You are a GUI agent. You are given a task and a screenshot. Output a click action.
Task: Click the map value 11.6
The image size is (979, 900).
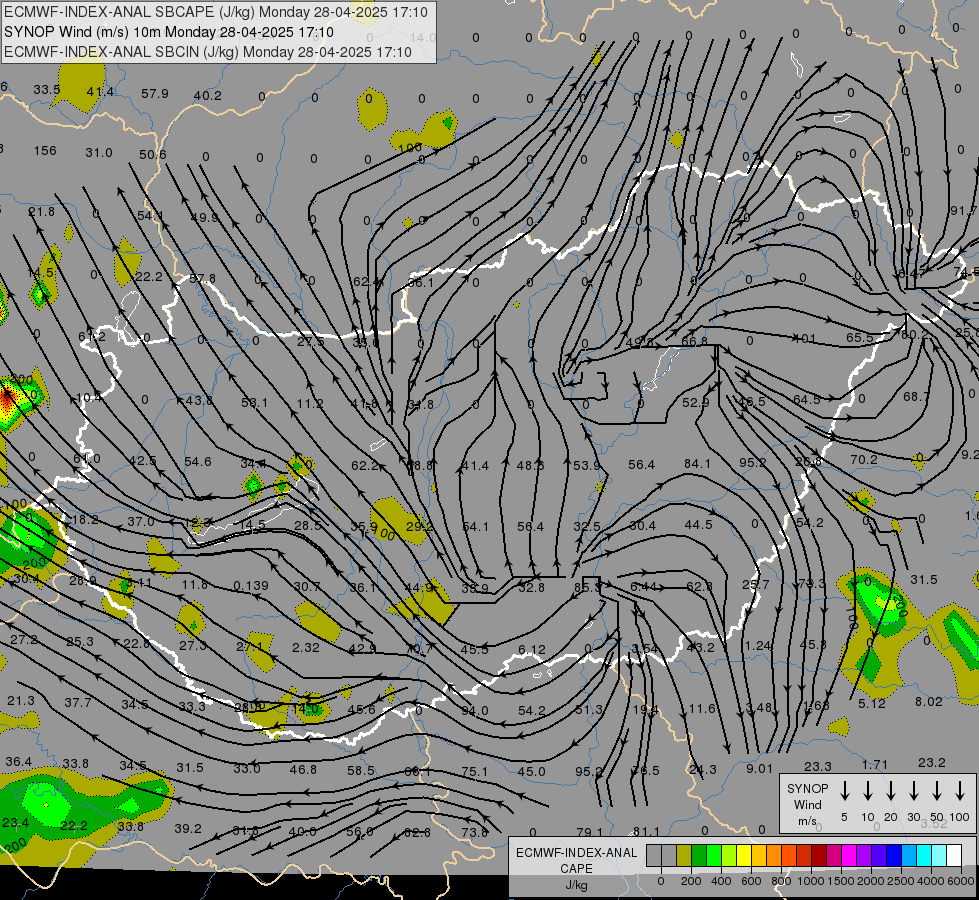pos(702,708)
